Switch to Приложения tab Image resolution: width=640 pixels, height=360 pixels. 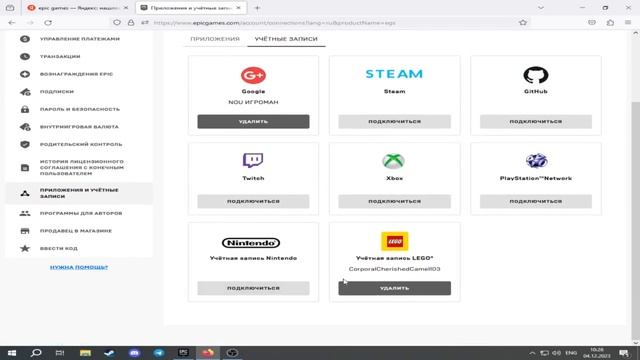point(215,39)
